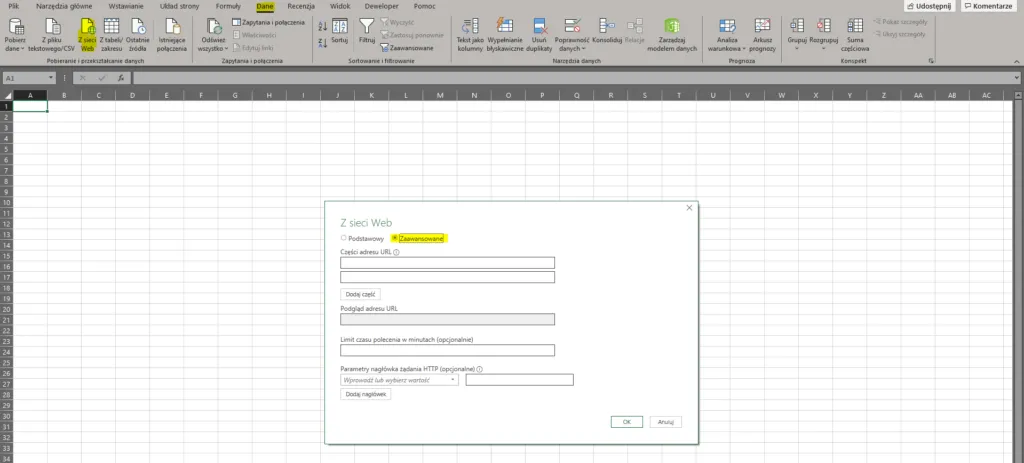Sort ascending A to Z
The height and width of the screenshot is (463, 1024).
click(x=323, y=27)
